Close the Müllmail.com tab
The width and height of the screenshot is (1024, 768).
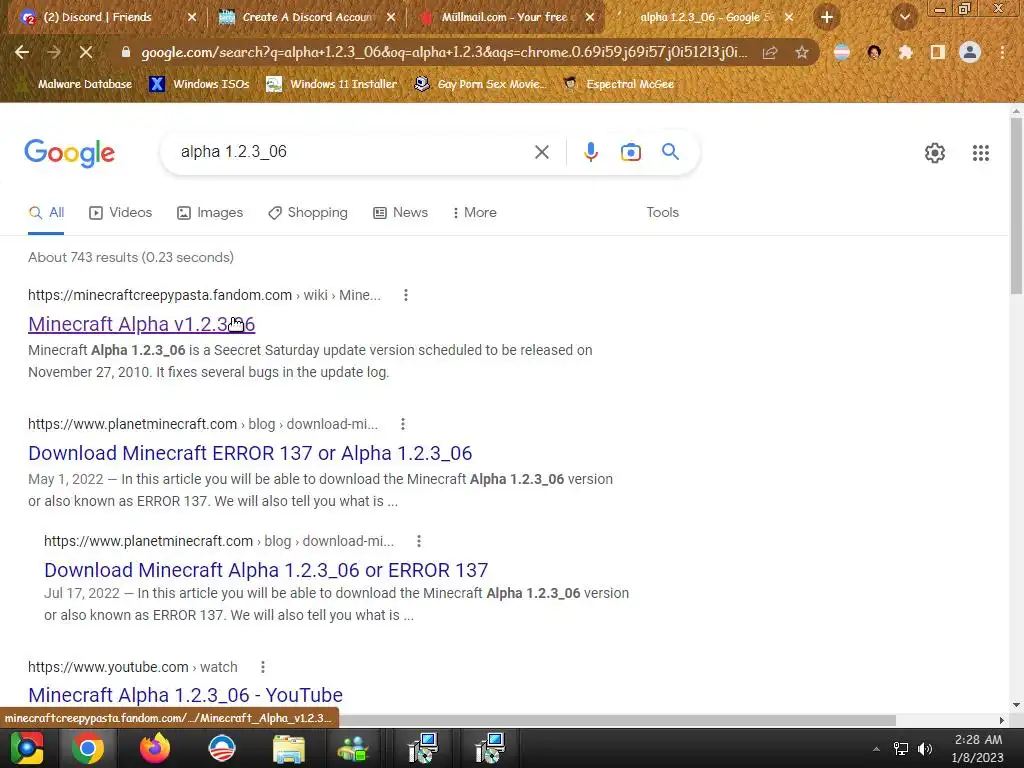coord(590,17)
